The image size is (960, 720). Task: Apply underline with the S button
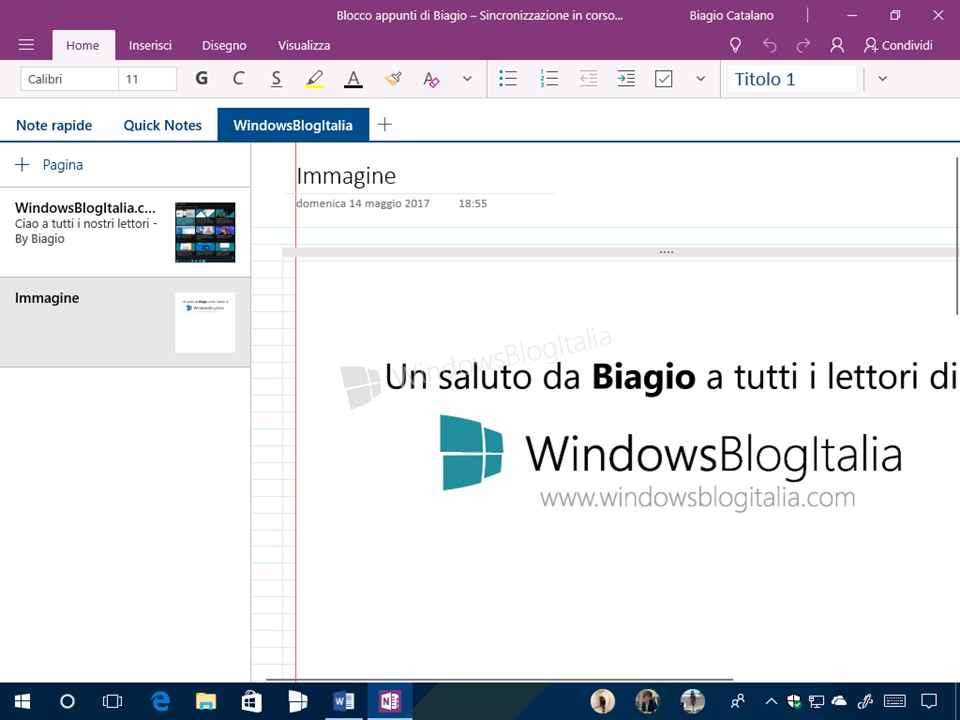point(276,79)
